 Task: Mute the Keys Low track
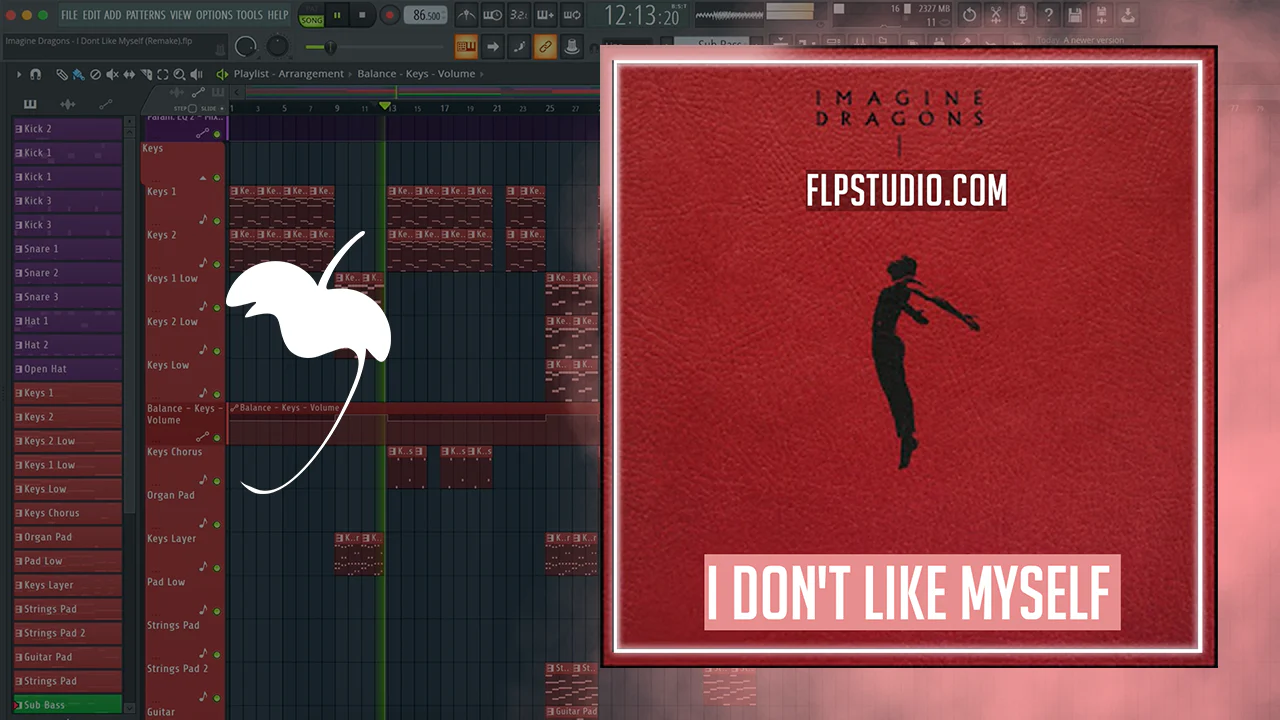point(217,394)
